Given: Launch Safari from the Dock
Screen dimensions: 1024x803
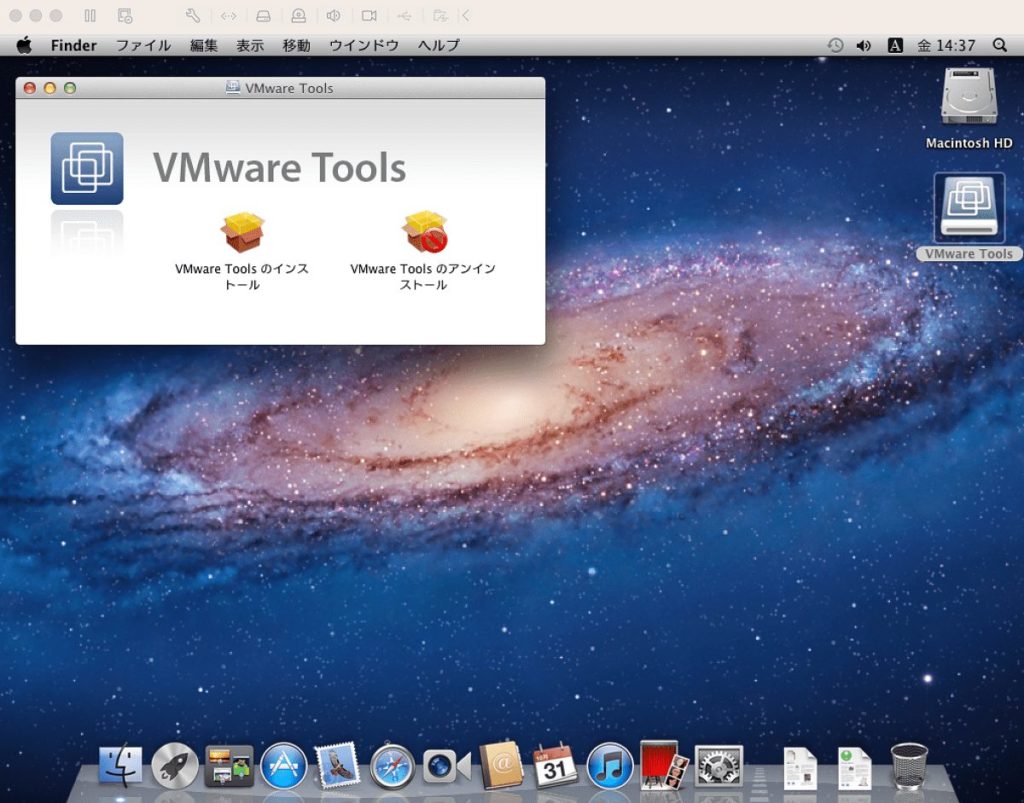Looking at the screenshot, I should point(392,764).
